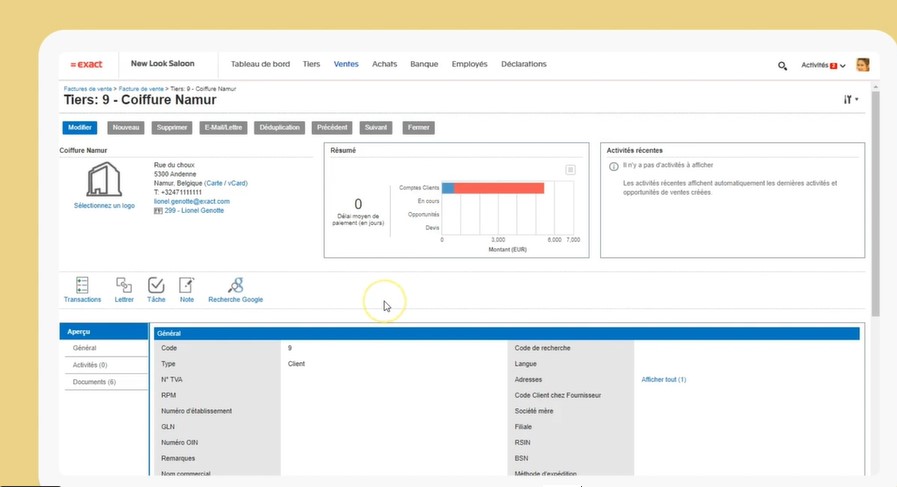Add a note via Note icon
Image resolution: width=897 pixels, height=487 pixels.
[187, 286]
